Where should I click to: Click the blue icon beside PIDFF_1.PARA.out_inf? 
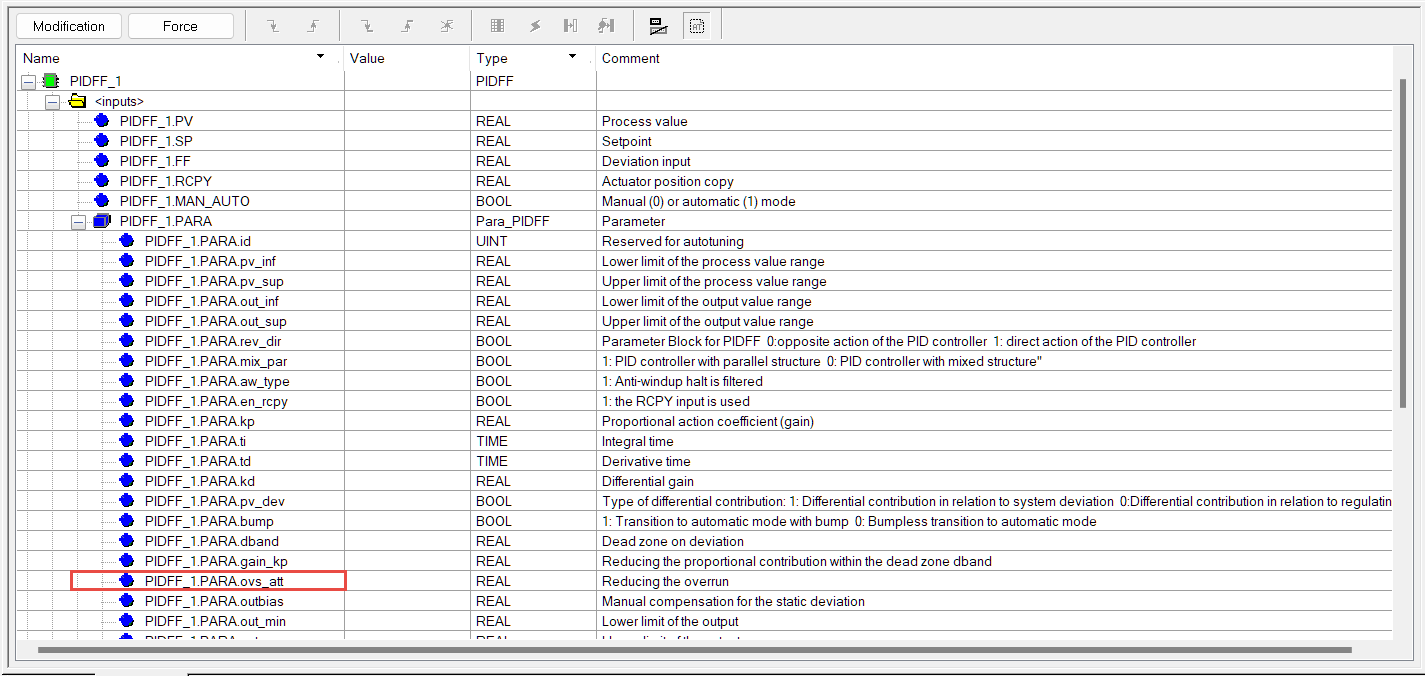(x=126, y=301)
